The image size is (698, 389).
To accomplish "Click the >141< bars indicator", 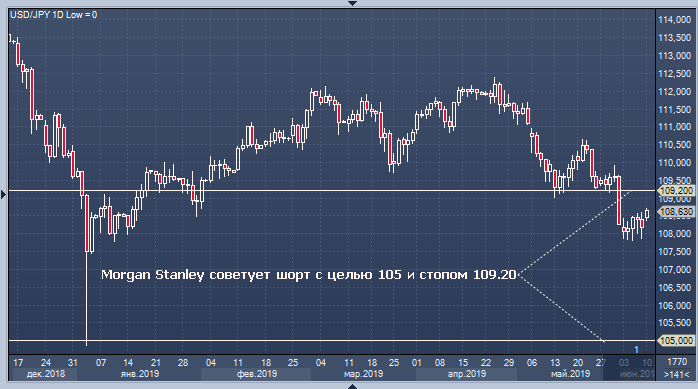I will [x=677, y=374].
